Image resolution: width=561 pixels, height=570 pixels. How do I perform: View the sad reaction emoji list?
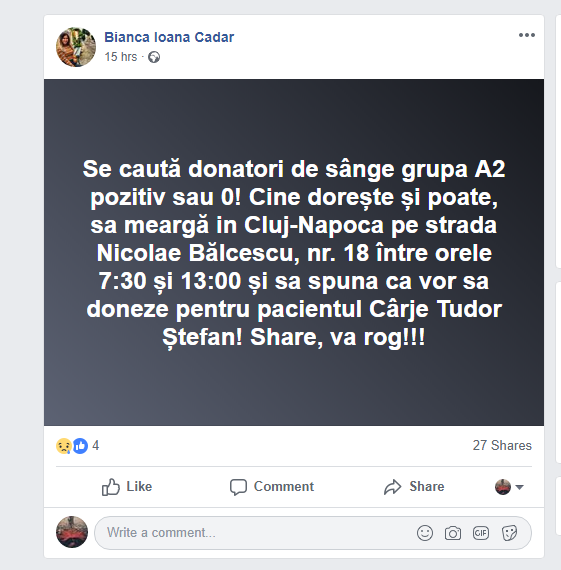coord(64,446)
